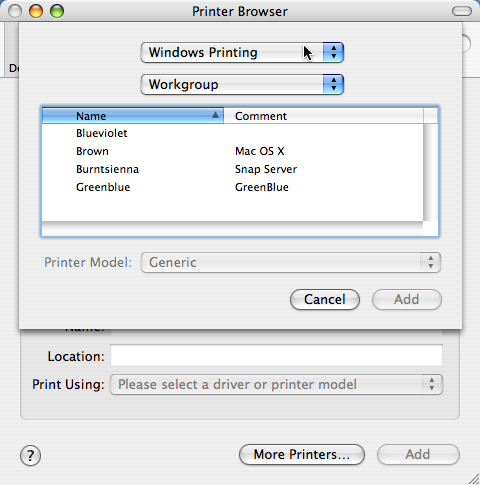Open the Printer Model Generic dropdown
Screen dimensions: 480x485
[x=291, y=262]
